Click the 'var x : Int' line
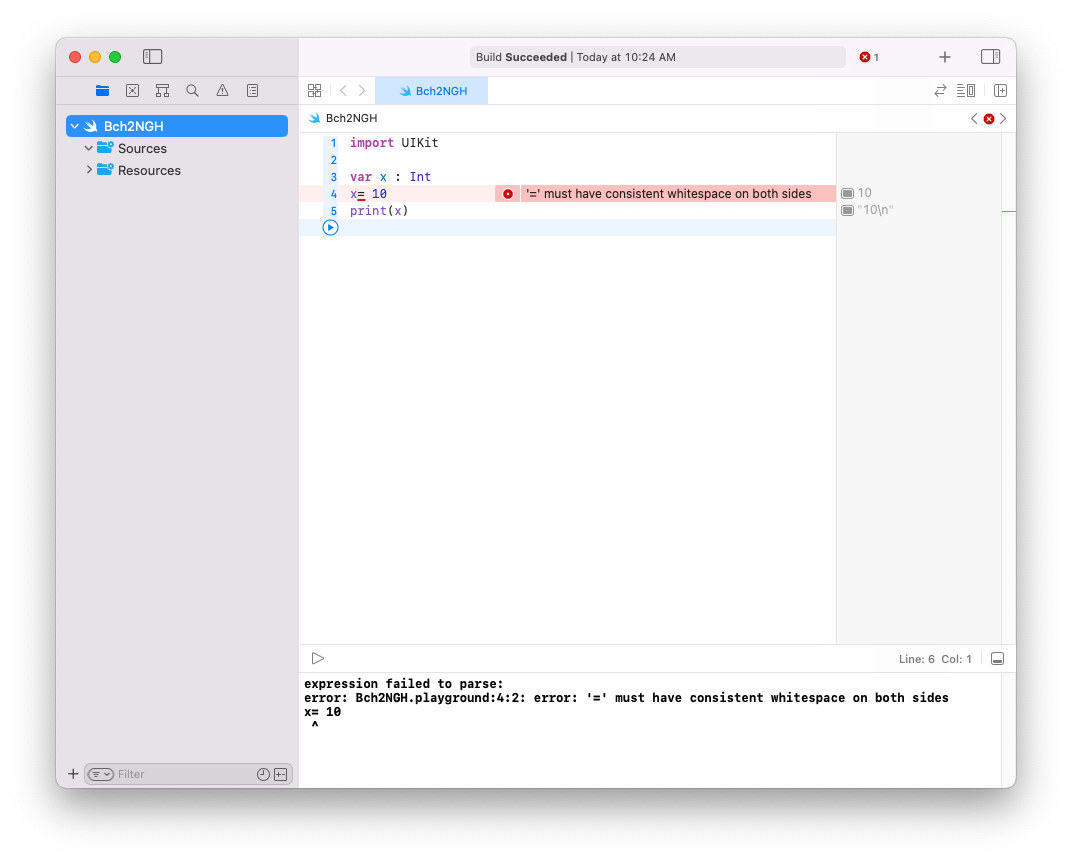 (390, 177)
